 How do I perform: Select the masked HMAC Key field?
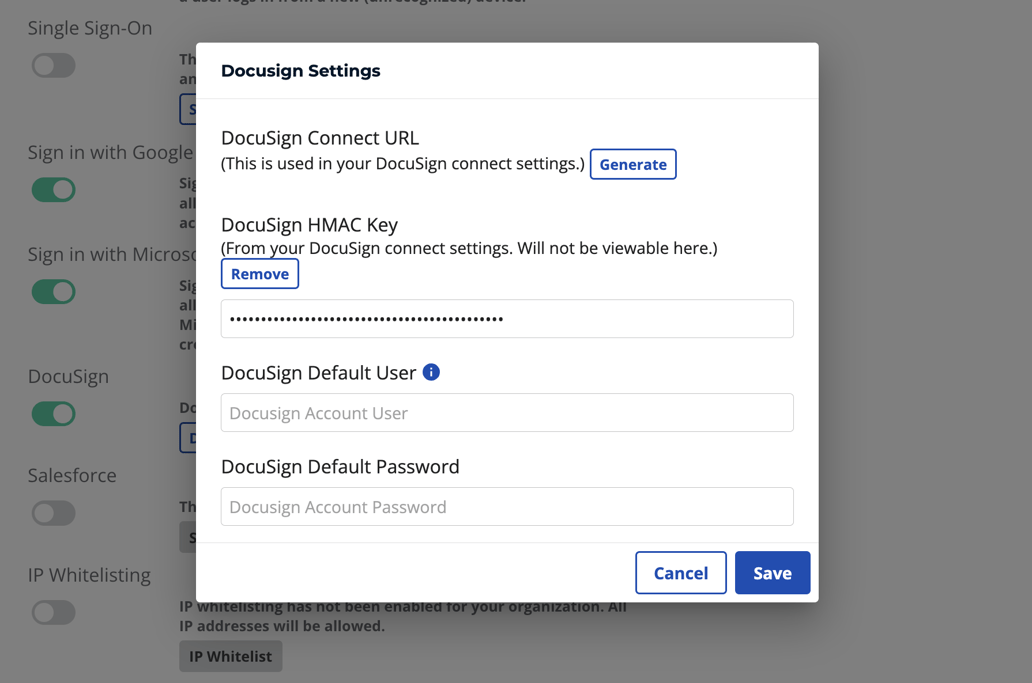click(x=506, y=318)
